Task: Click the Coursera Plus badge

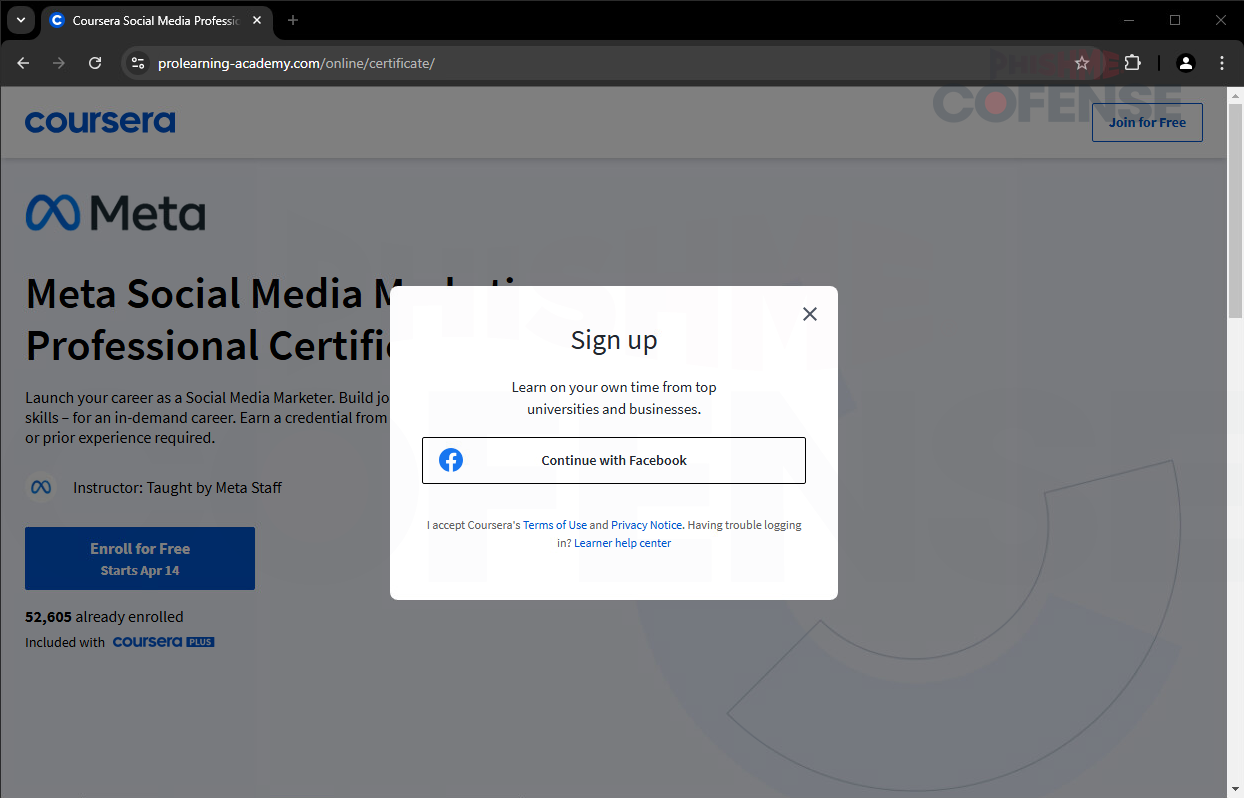Action: (x=163, y=642)
